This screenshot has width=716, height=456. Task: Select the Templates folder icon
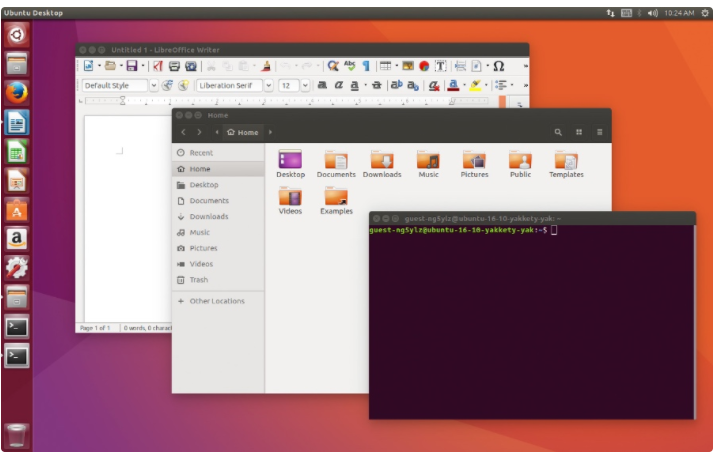(x=566, y=160)
